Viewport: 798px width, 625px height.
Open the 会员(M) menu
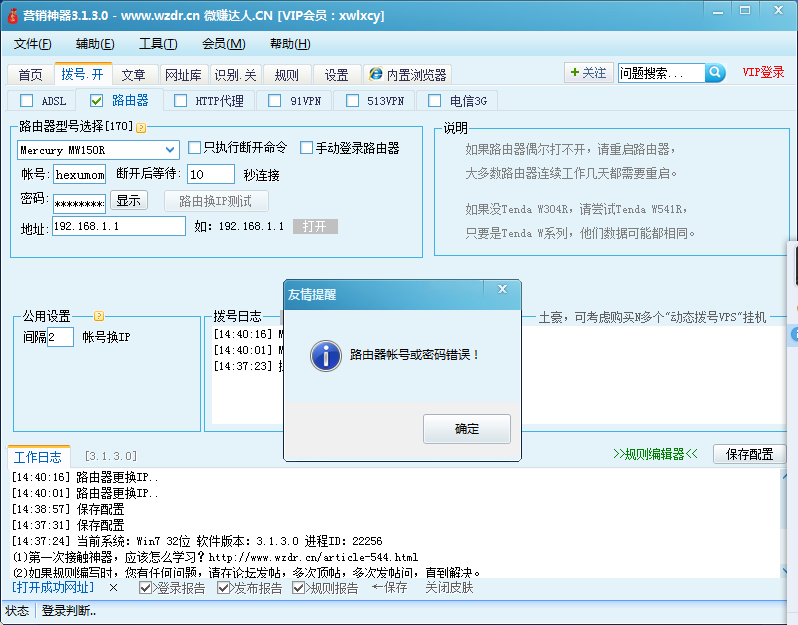pos(224,44)
